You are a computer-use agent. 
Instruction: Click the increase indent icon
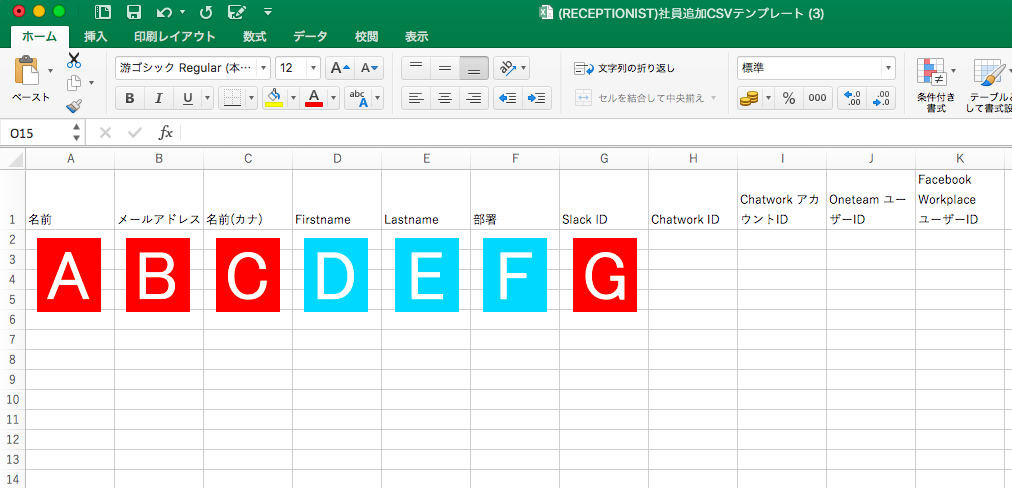[x=537, y=98]
